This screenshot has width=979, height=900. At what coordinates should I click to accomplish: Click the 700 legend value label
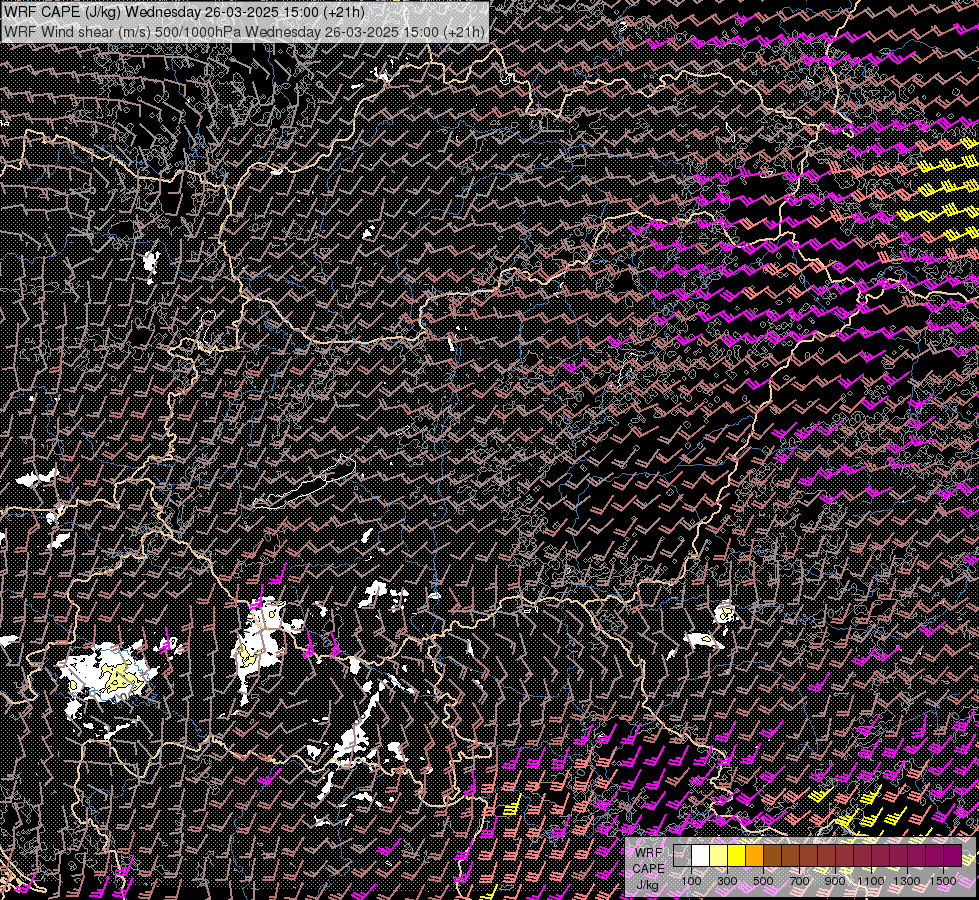tap(799, 881)
